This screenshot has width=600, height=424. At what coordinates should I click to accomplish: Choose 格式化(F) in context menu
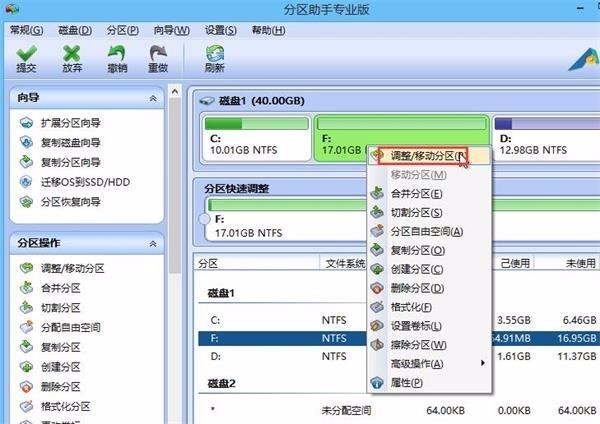[x=429, y=307]
